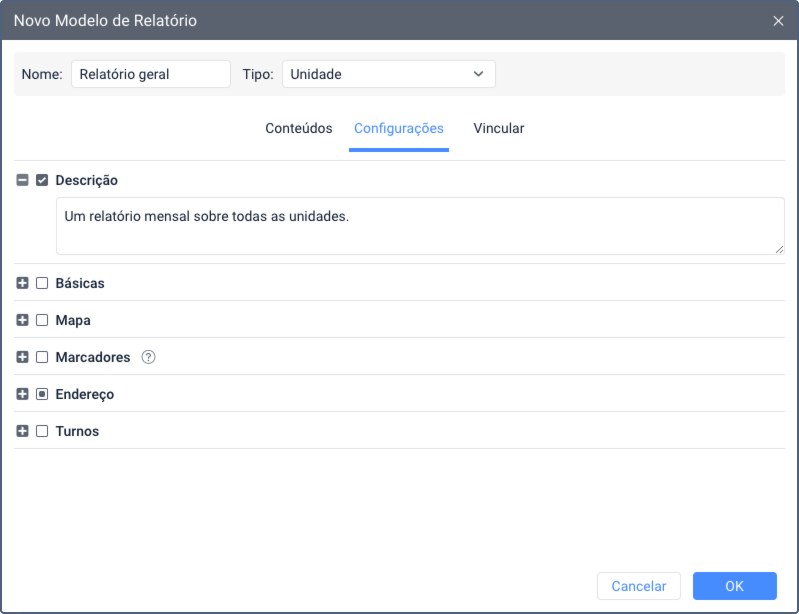Open the Tipo dropdown showing Unidade
This screenshot has height=614, width=799.
[388, 74]
